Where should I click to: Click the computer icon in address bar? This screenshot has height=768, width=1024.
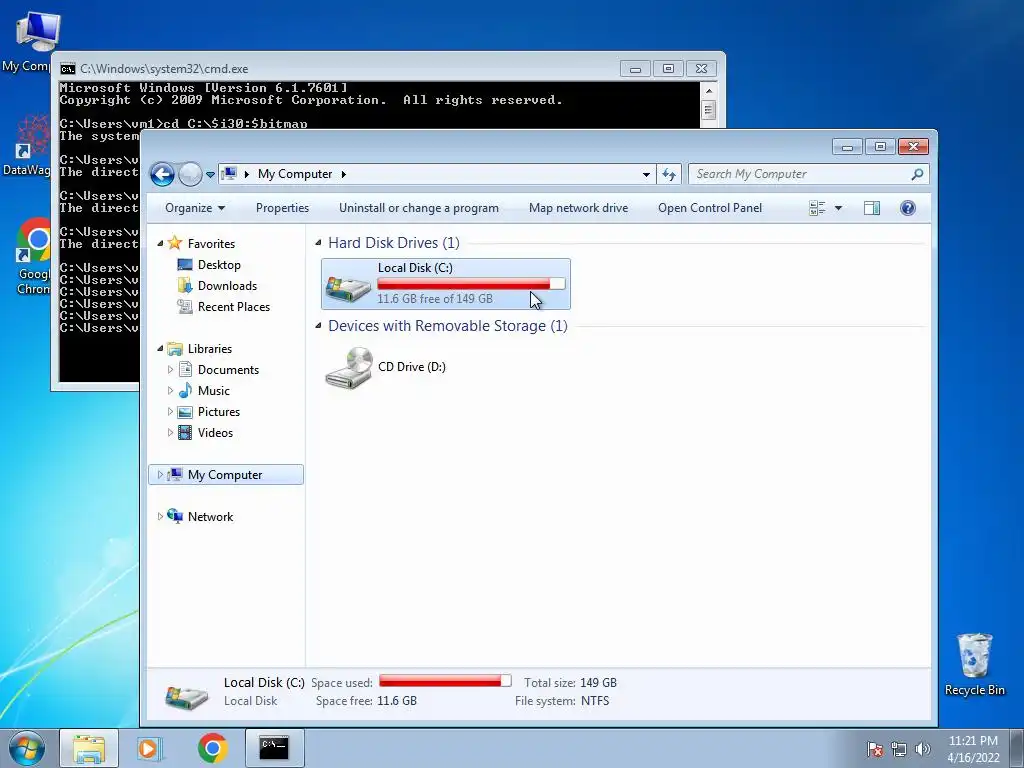[x=229, y=174]
